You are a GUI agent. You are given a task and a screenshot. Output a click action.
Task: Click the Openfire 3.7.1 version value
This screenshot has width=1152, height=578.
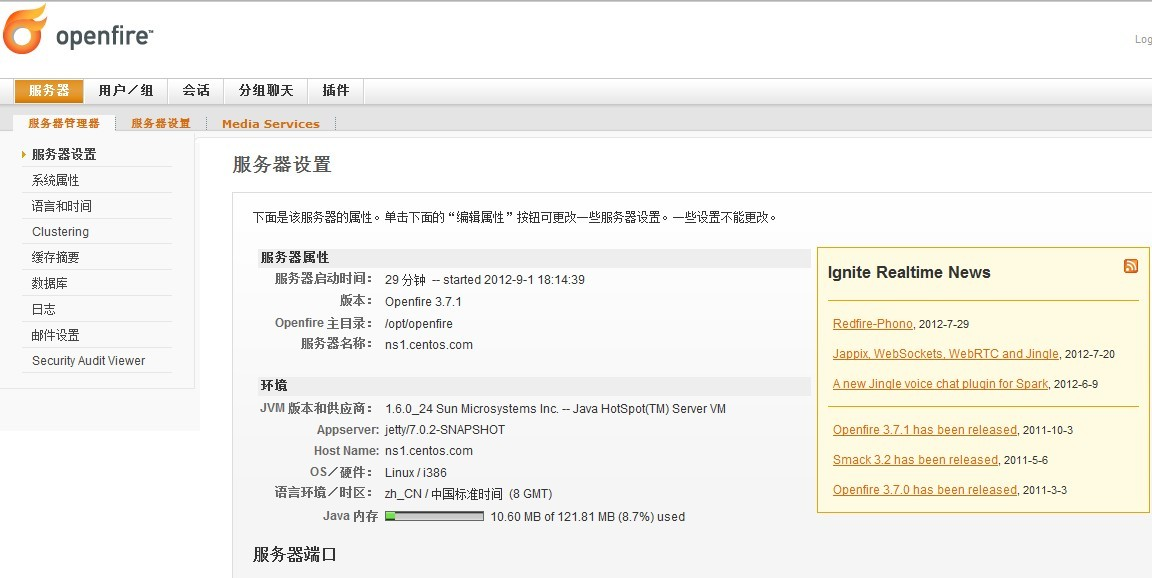click(423, 302)
